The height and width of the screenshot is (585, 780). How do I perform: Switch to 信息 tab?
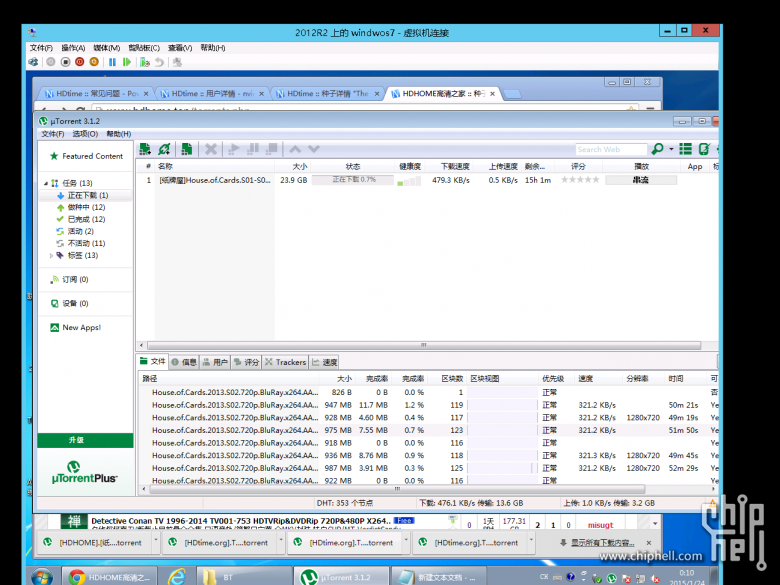184,362
